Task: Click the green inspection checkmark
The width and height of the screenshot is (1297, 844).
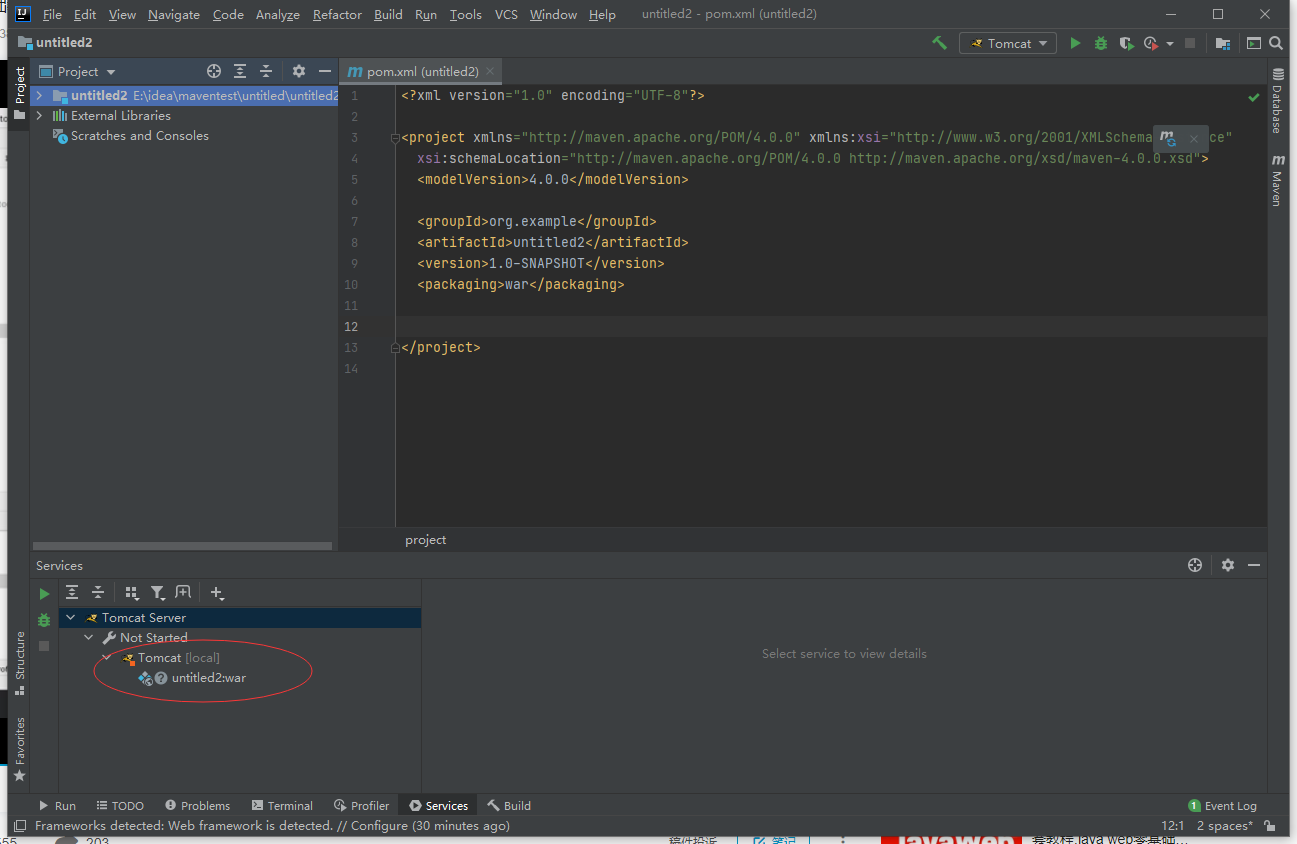Action: [x=1254, y=97]
